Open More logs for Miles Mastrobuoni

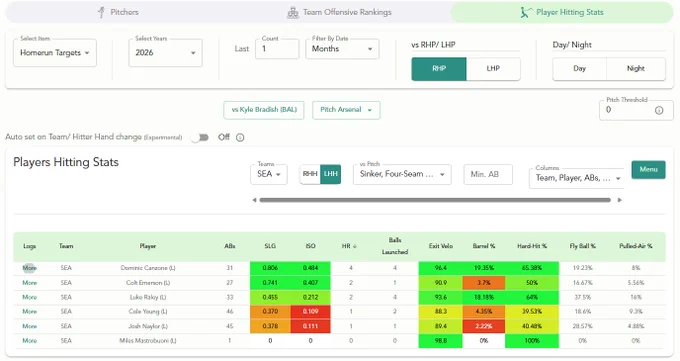[x=29, y=341]
